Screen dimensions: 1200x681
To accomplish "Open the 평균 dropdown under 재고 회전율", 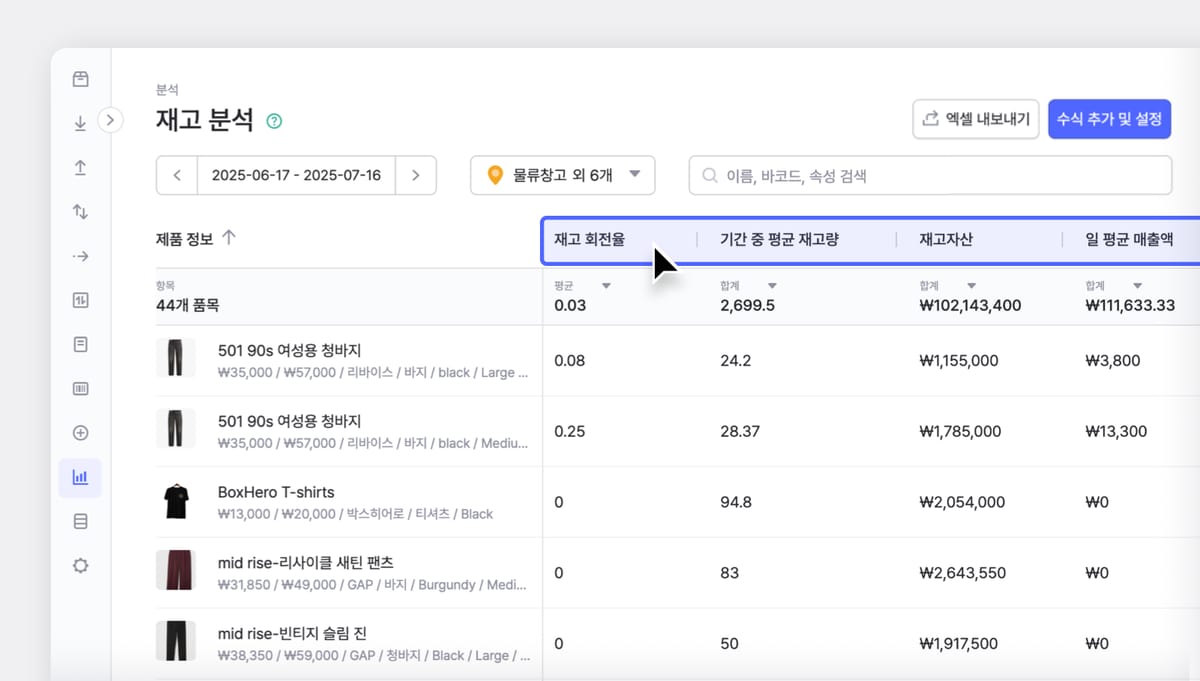I will (x=607, y=285).
